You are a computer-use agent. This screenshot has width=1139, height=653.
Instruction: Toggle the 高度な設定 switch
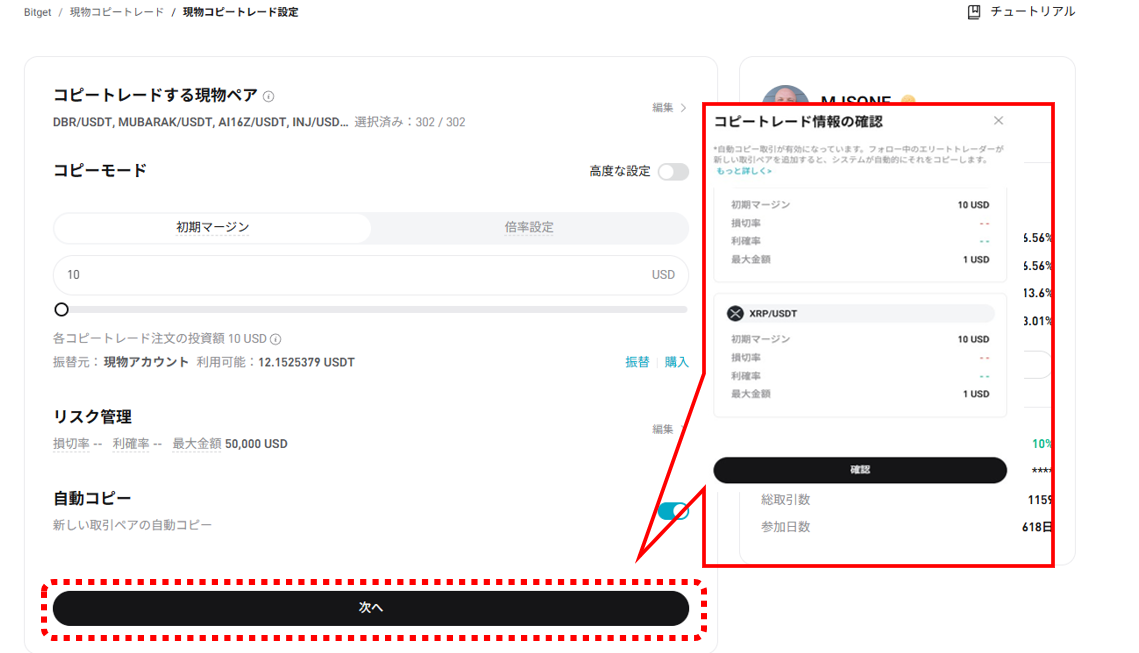pyautogui.click(x=673, y=171)
